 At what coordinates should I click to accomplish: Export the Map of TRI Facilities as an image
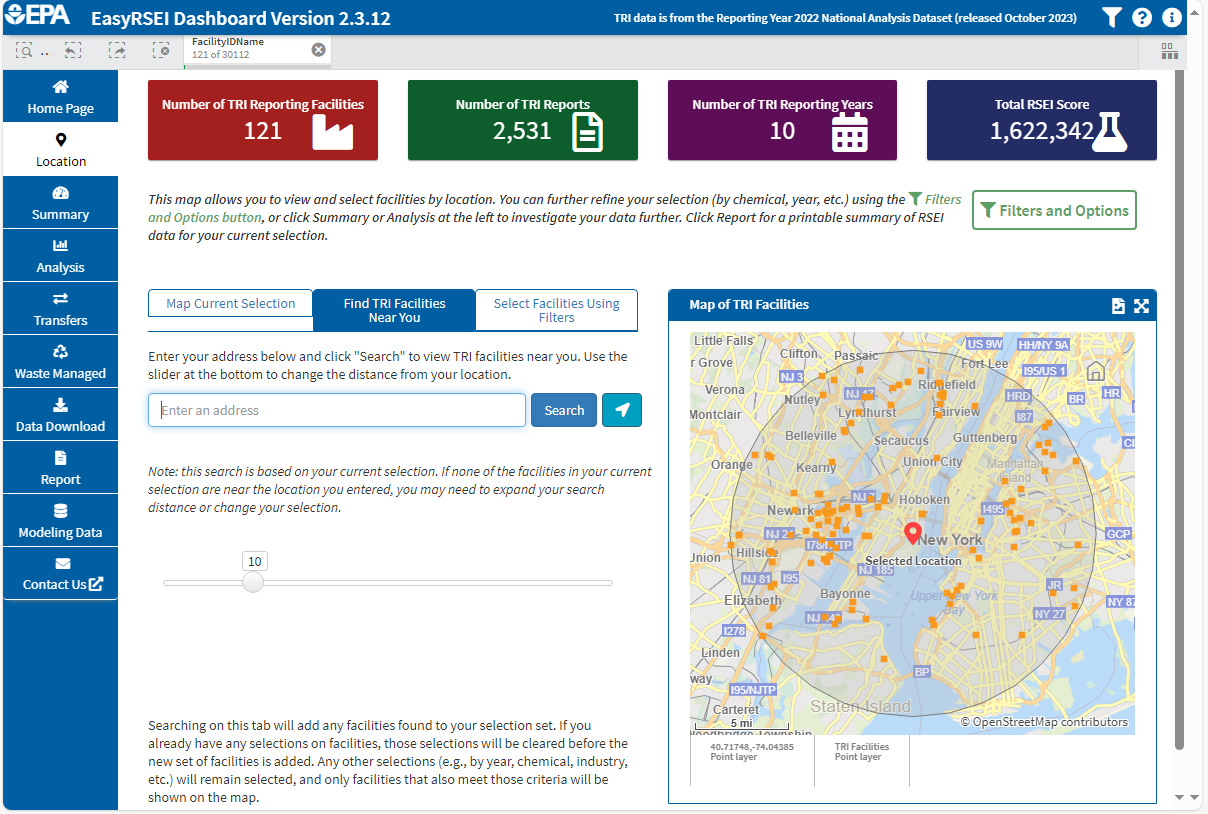coord(1118,305)
